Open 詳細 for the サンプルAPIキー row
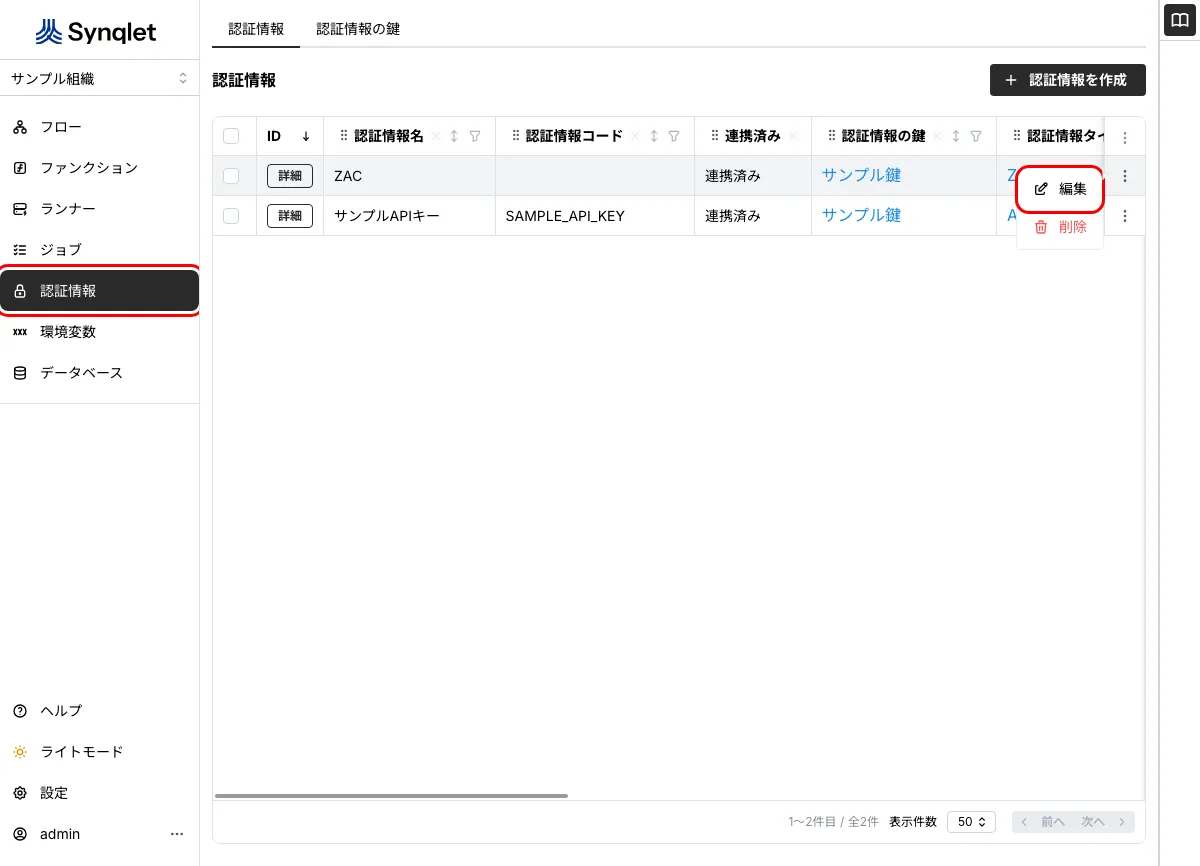1200x866 pixels. pos(290,215)
